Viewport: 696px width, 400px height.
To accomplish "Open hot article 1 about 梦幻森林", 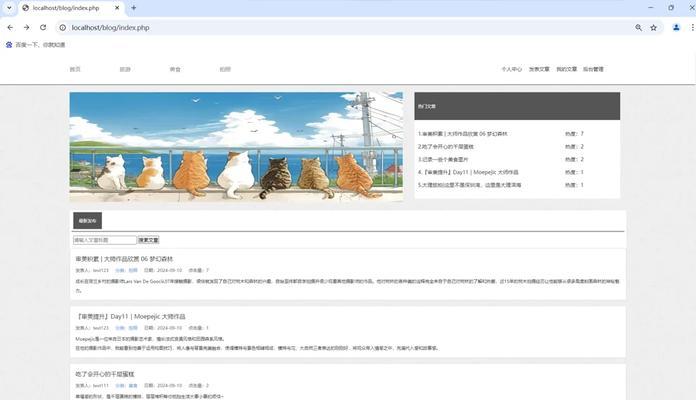I will click(x=462, y=134).
